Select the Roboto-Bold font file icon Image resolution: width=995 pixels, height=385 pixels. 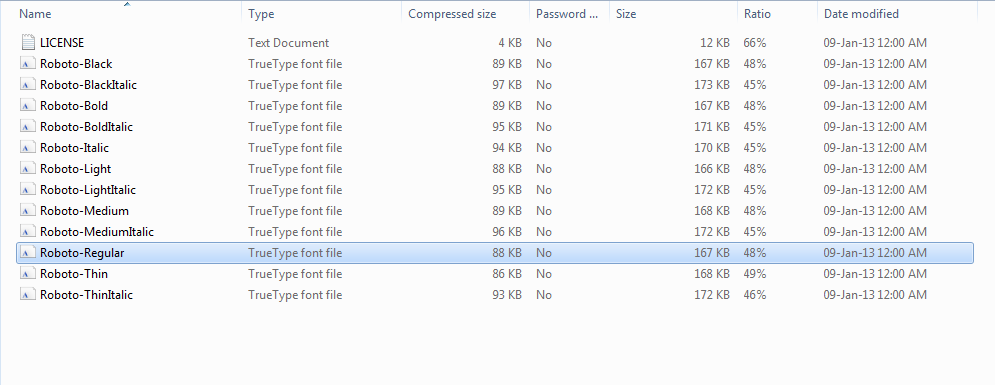[28, 105]
